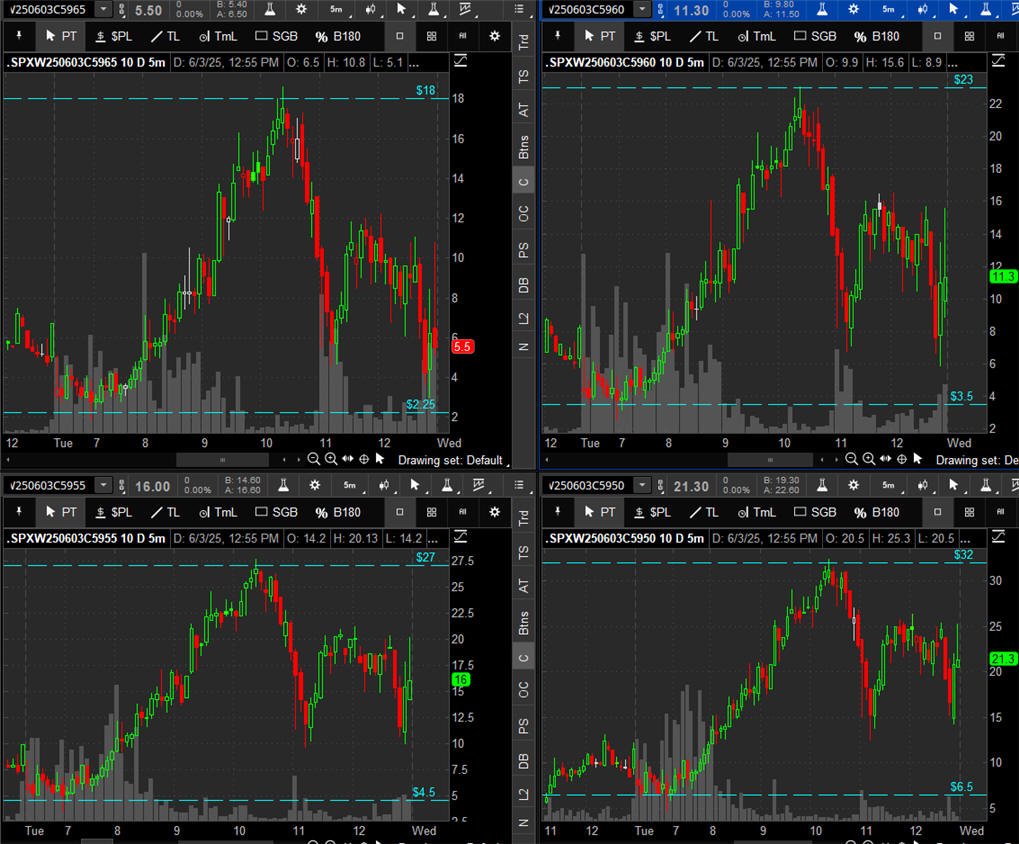
Task: Open drawing toolbar settings gear above 5965 chart
Action: coord(495,36)
